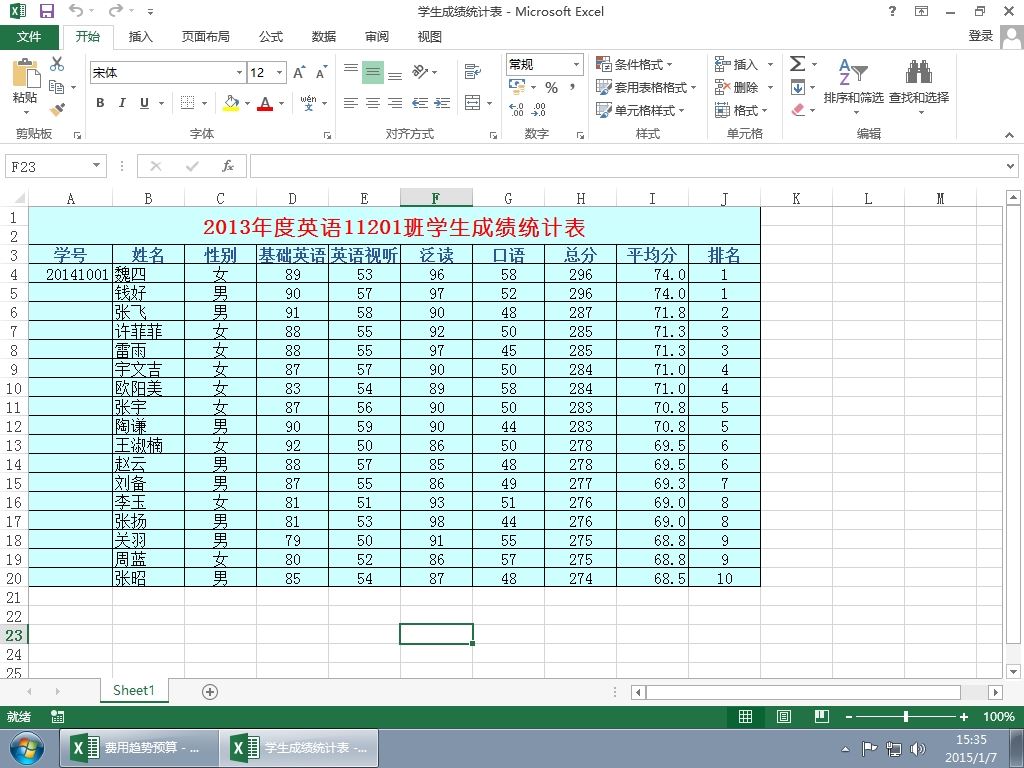This screenshot has width=1024, height=768.
Task: Click the Copy icon in clipboard group
Action: 57,87
